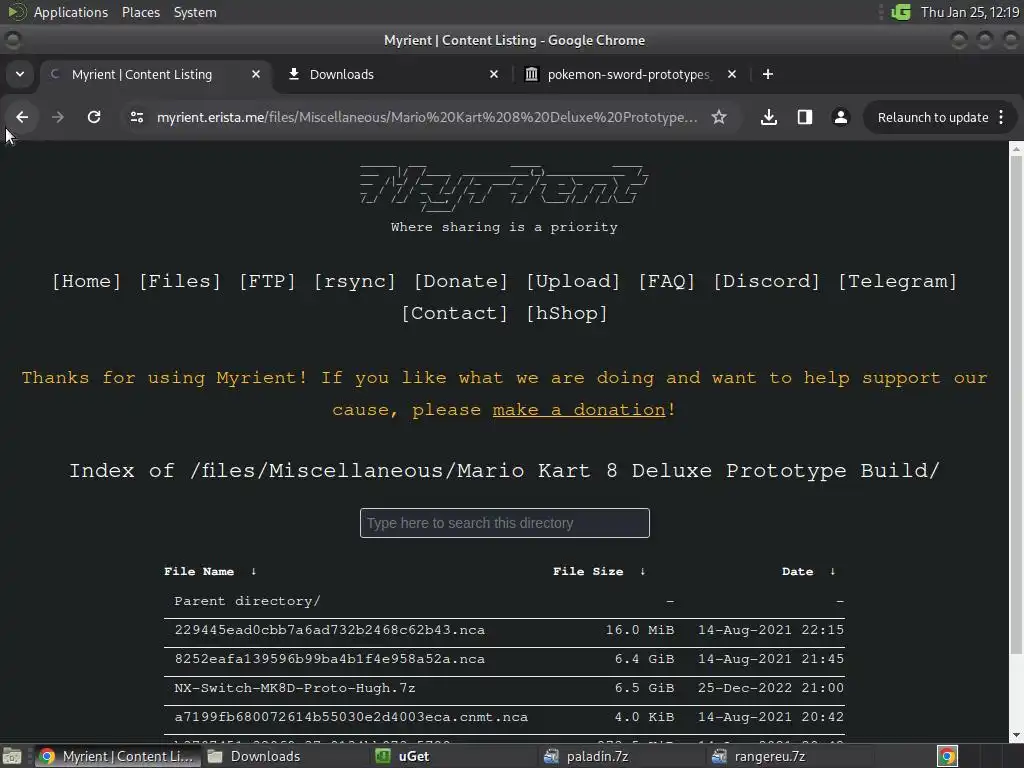This screenshot has height=768, width=1024.
Task: Open the Chrome downloads tray icon
Action: [x=769, y=117]
